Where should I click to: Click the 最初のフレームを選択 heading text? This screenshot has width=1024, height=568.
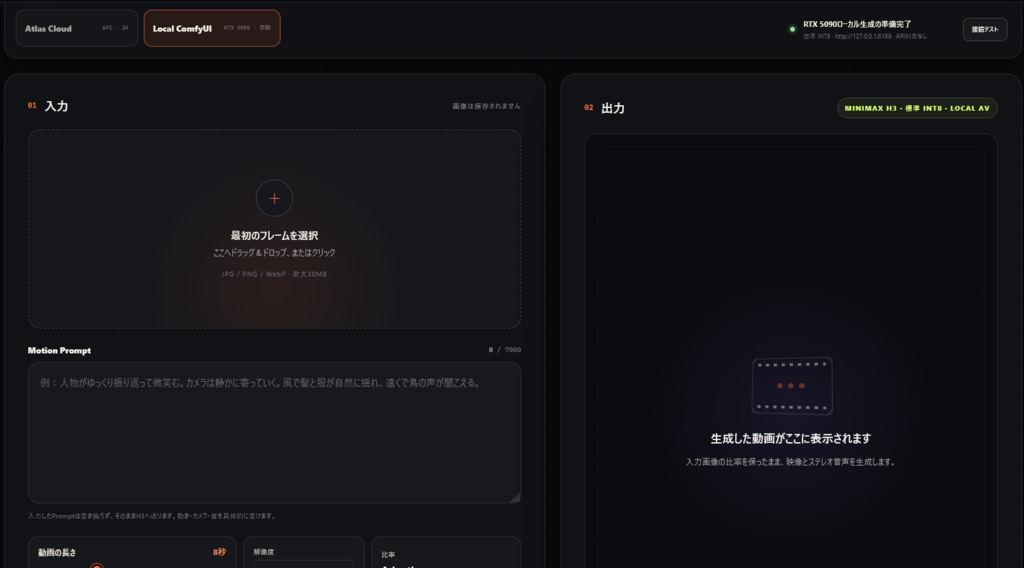[x=274, y=236]
